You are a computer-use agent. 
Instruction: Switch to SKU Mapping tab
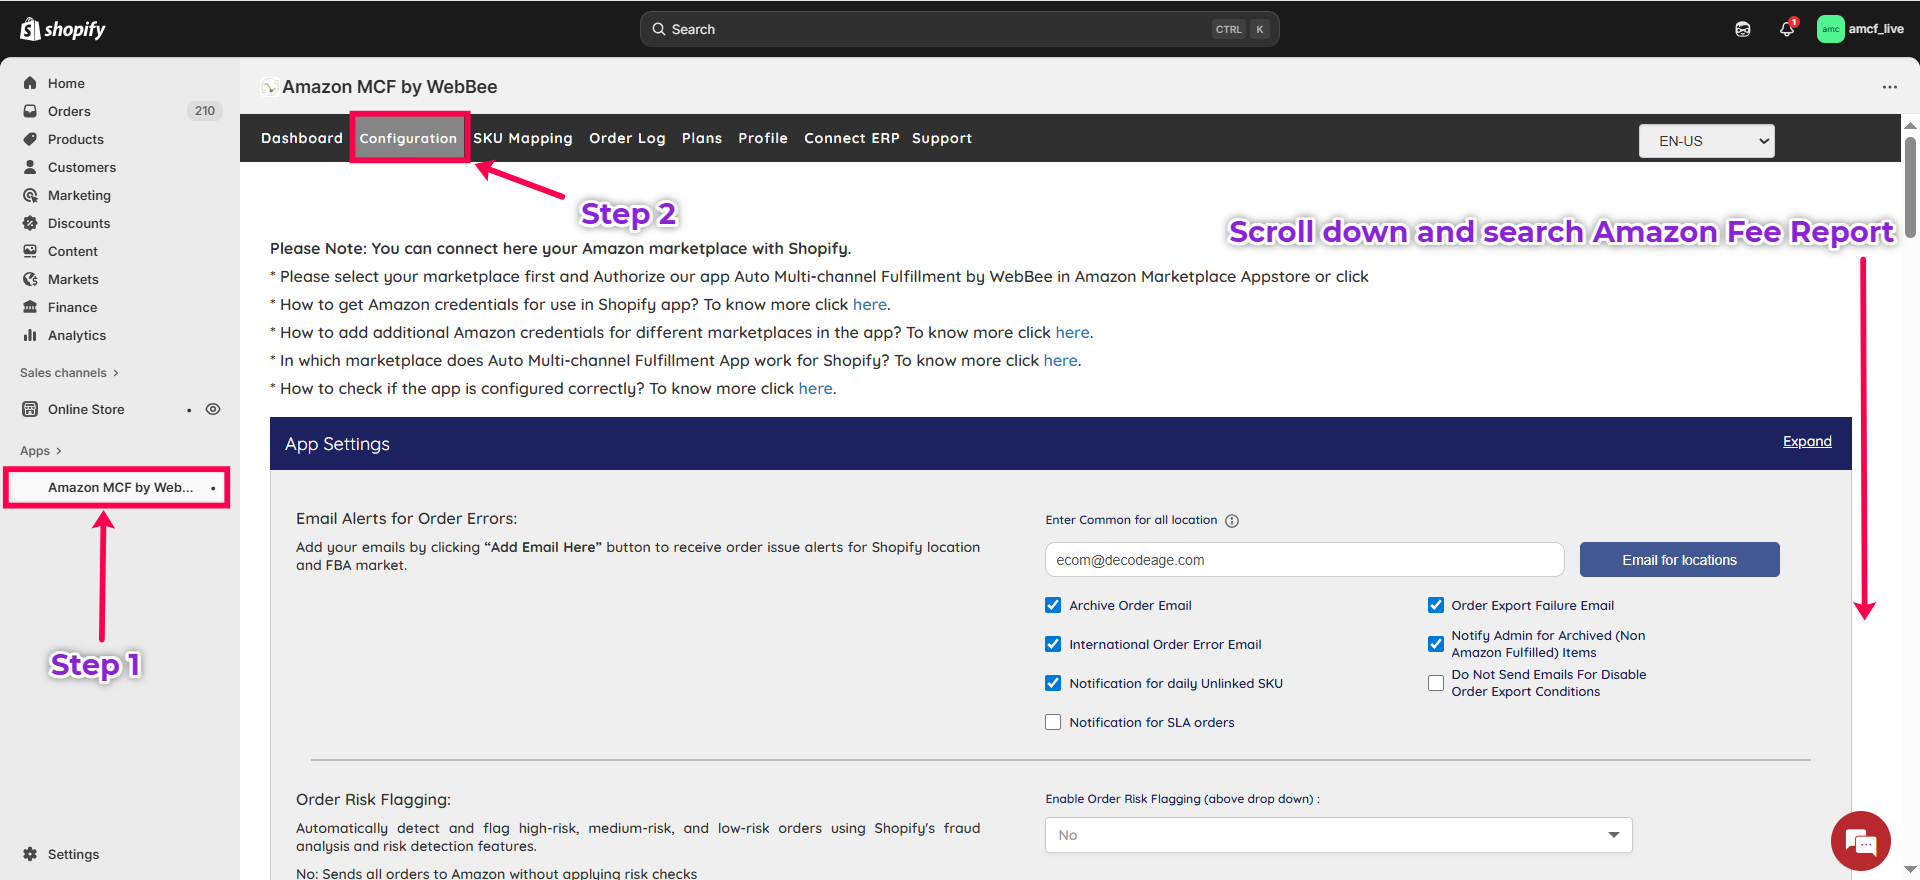click(522, 138)
